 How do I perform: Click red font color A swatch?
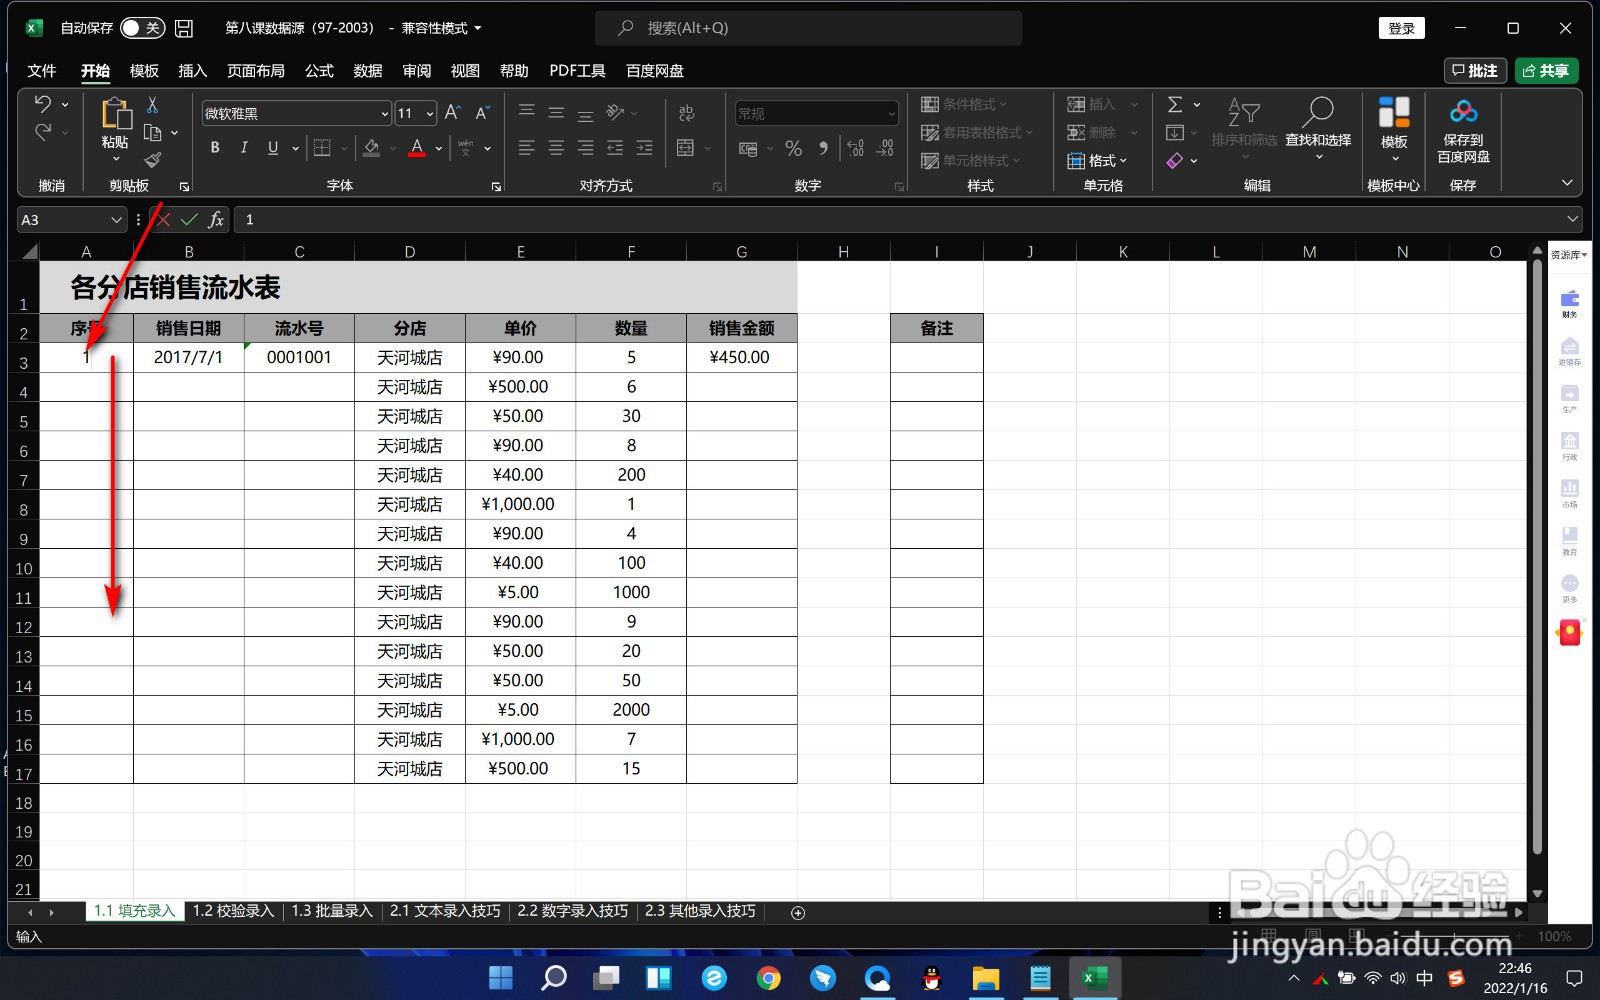[x=417, y=148]
